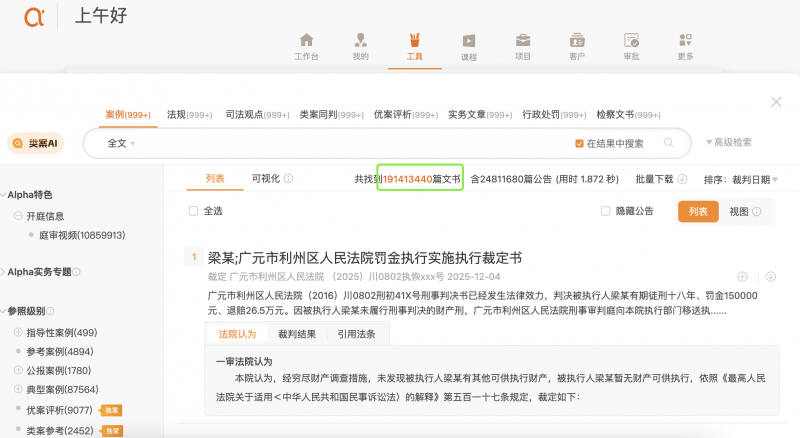Click the 审批 approval icon
Image resolution: width=800 pixels, height=438 pixels.
[631, 40]
